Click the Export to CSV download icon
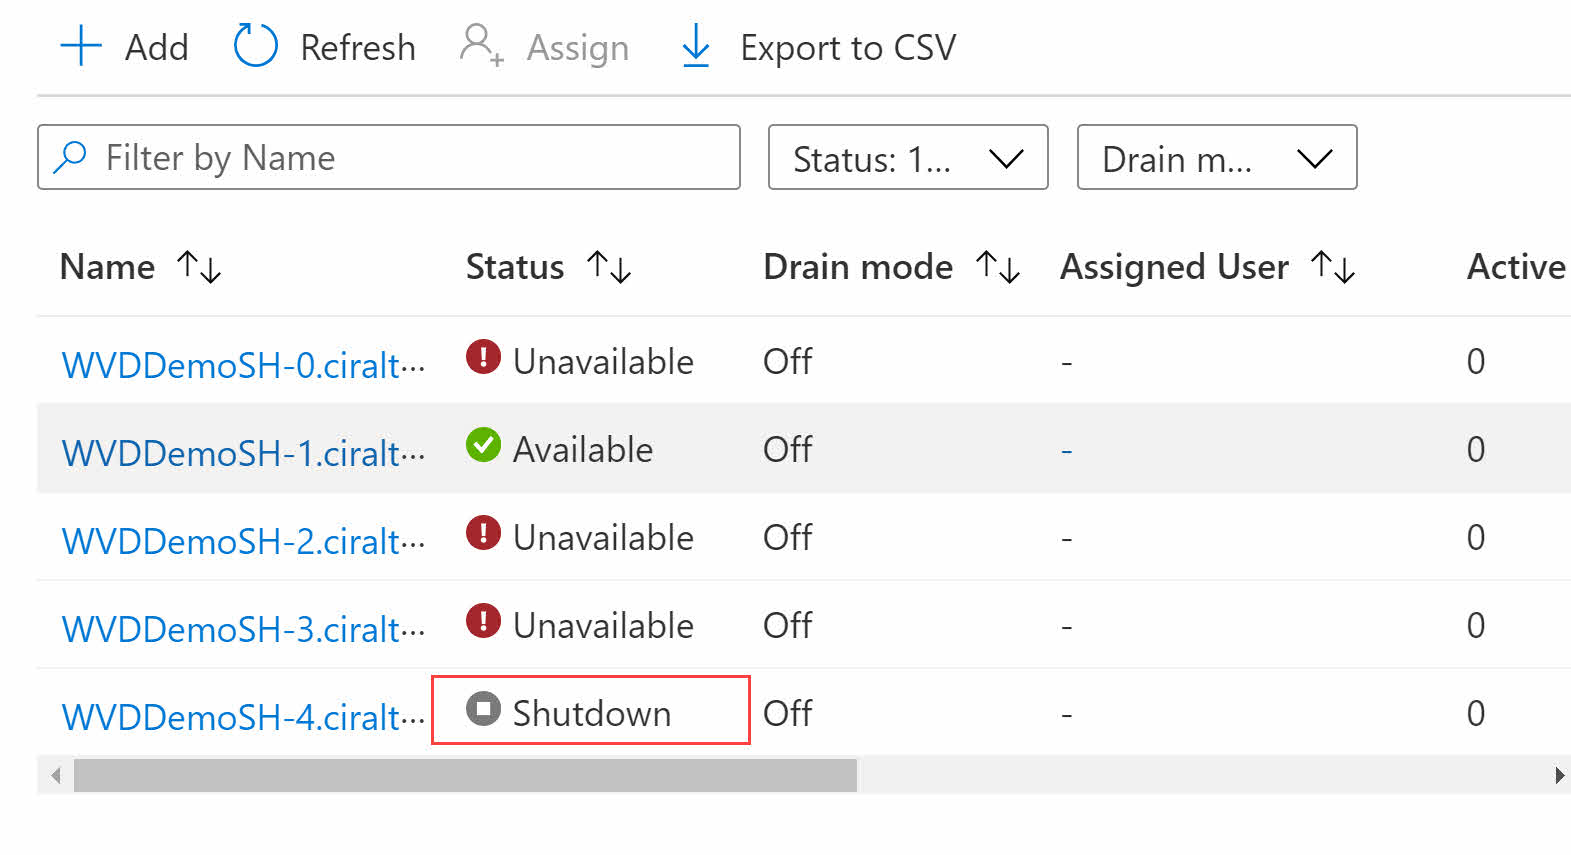 coord(695,47)
